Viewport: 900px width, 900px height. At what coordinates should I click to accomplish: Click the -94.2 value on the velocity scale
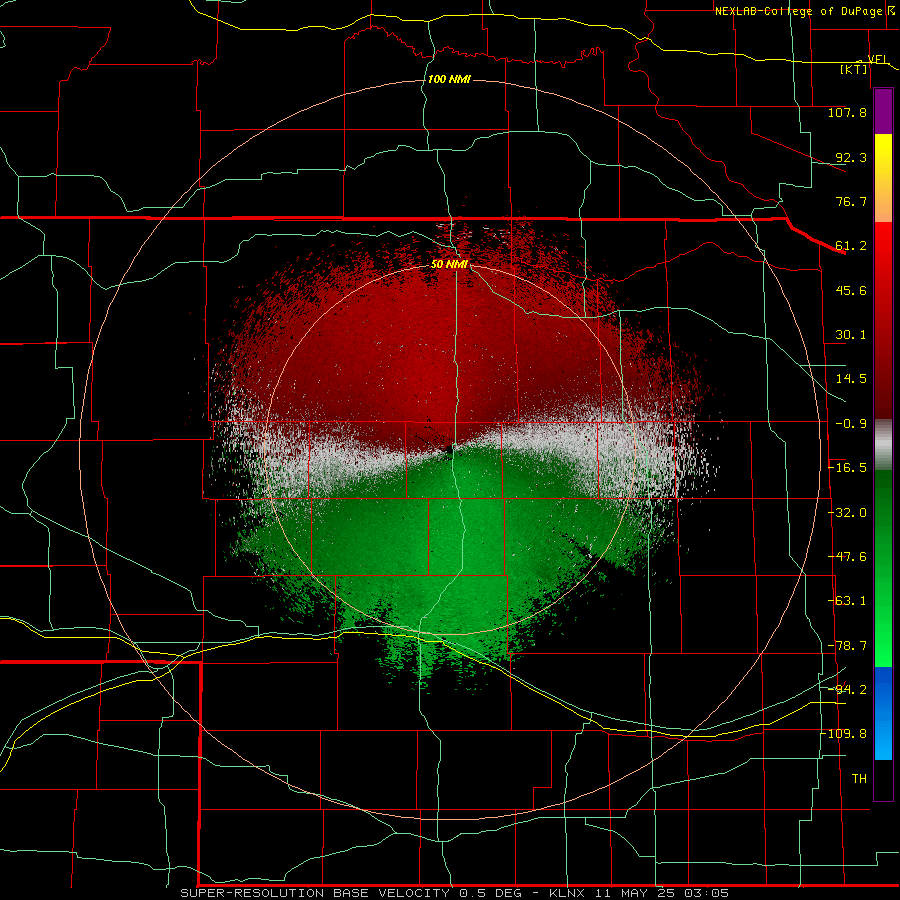click(847, 689)
